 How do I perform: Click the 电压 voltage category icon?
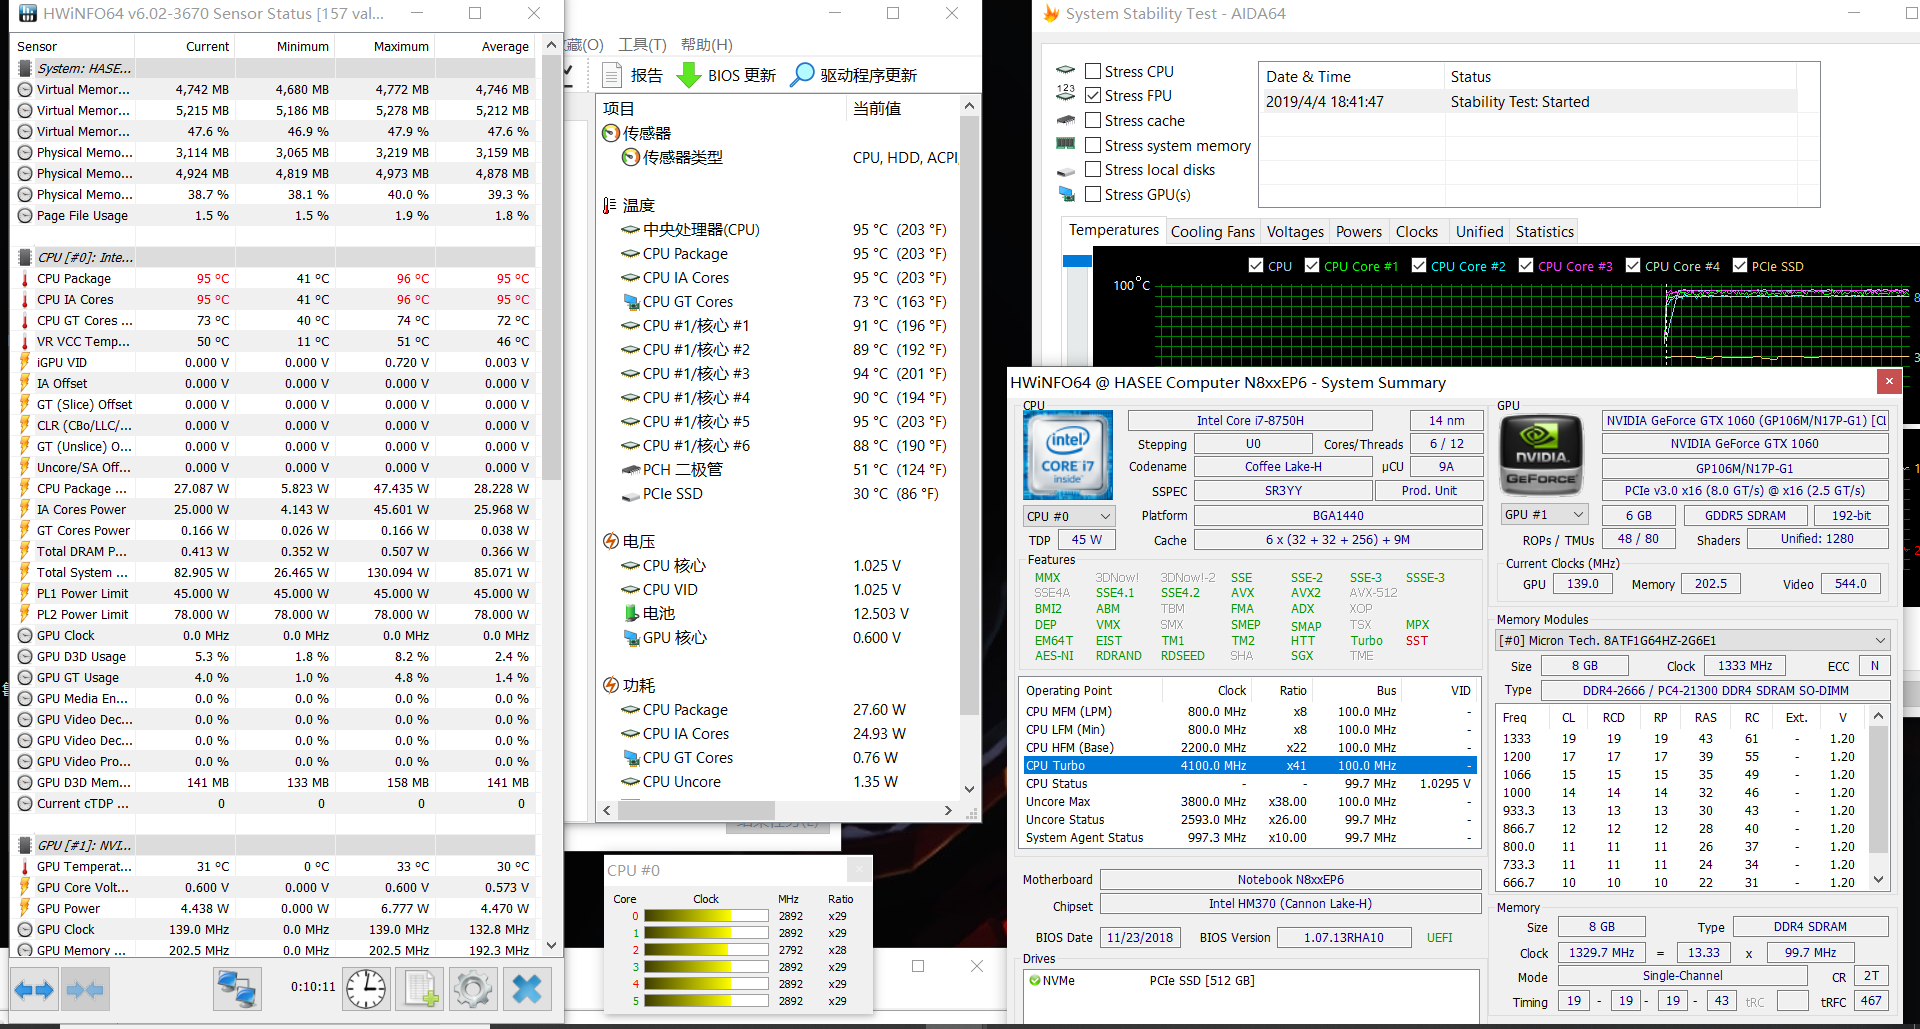pyautogui.click(x=611, y=541)
